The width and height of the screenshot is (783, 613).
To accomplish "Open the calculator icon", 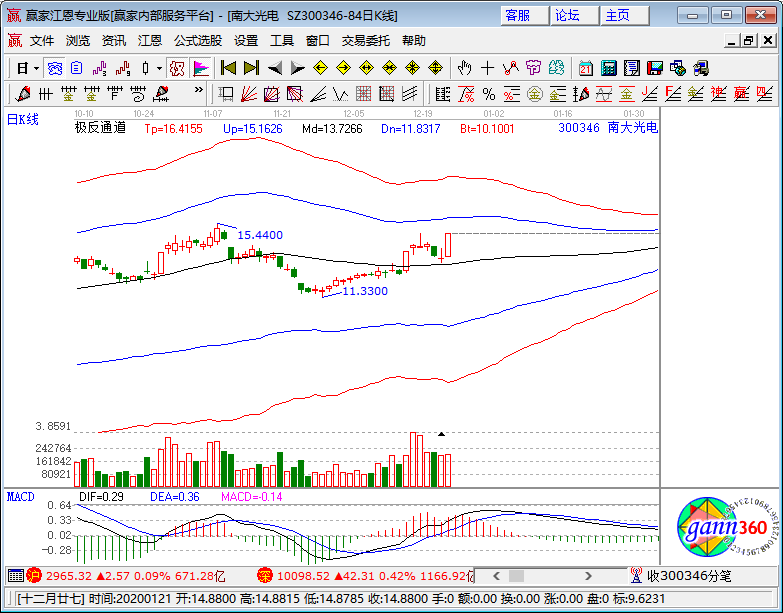I will [x=608, y=68].
